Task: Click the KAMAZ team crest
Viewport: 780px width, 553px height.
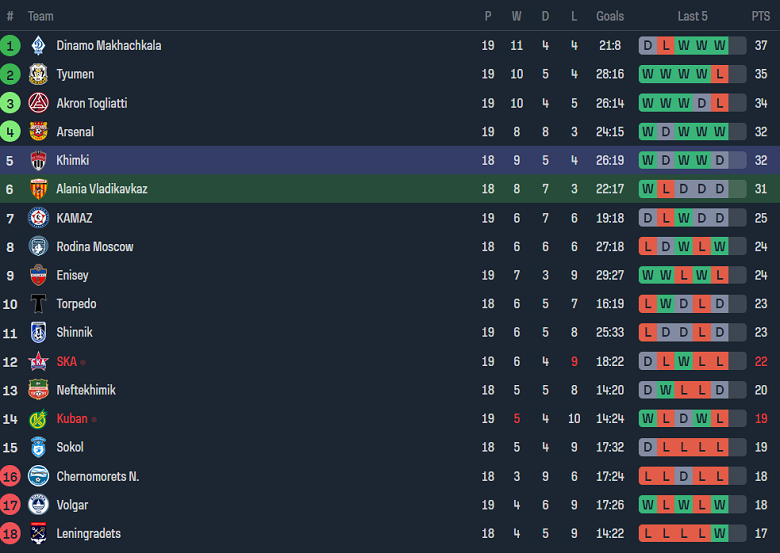Action: pos(38,218)
